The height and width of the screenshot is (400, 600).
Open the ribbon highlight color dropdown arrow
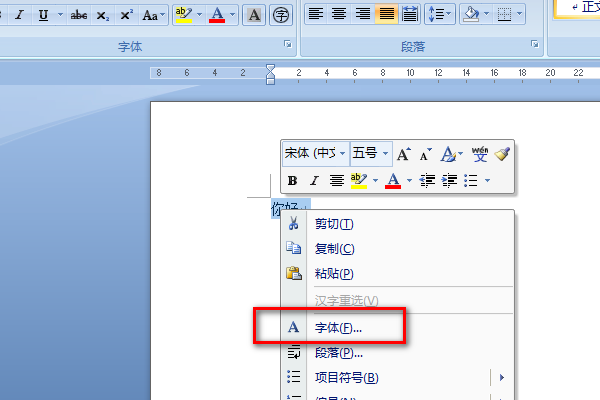[x=200, y=15]
